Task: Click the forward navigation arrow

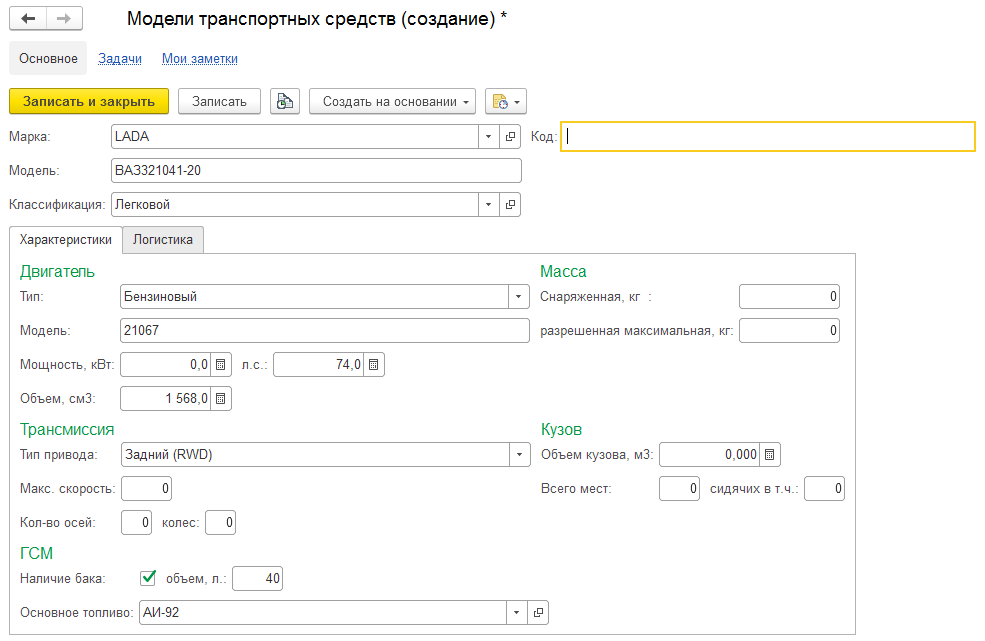Action: tap(64, 19)
